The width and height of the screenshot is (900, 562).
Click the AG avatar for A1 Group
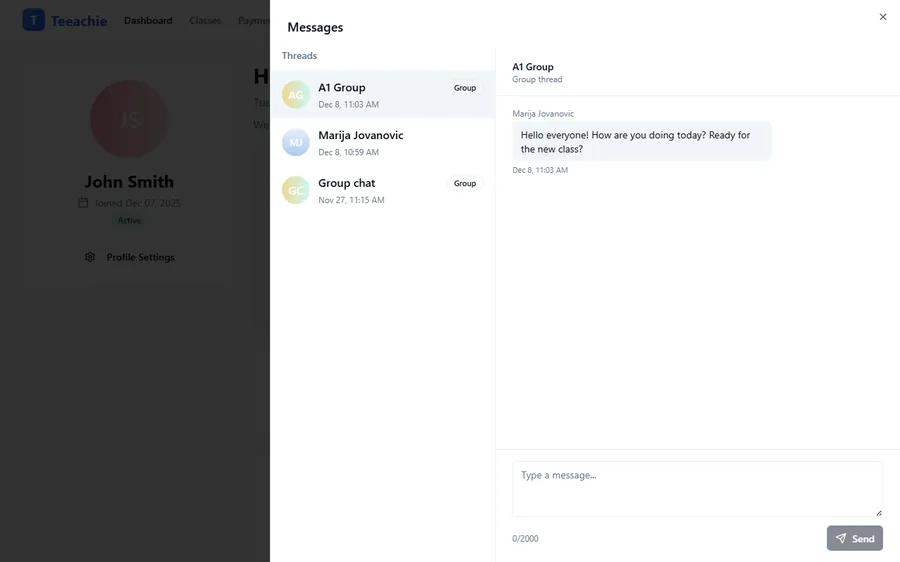click(295, 95)
